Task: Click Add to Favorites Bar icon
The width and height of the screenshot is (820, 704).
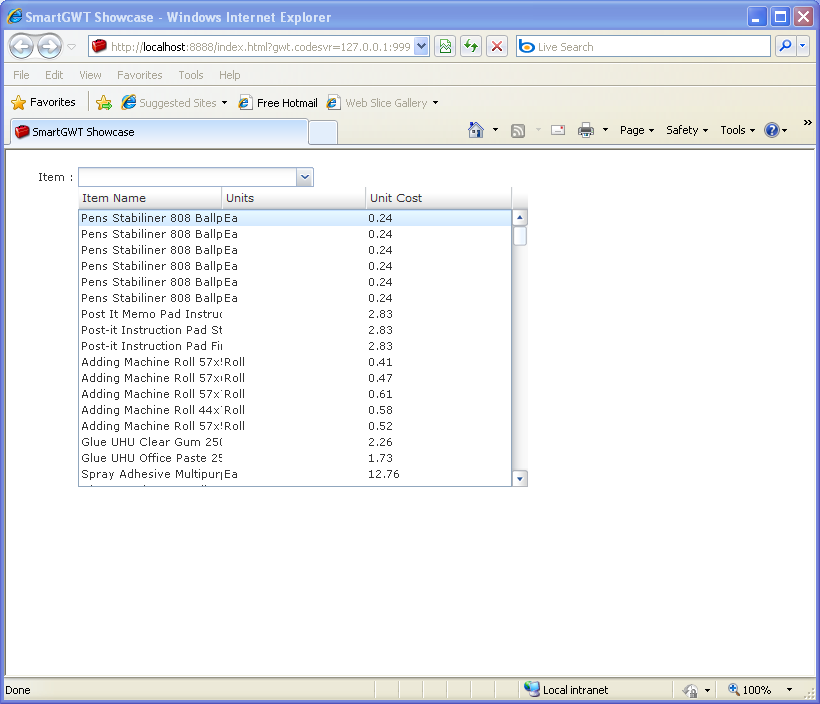Action: (104, 103)
